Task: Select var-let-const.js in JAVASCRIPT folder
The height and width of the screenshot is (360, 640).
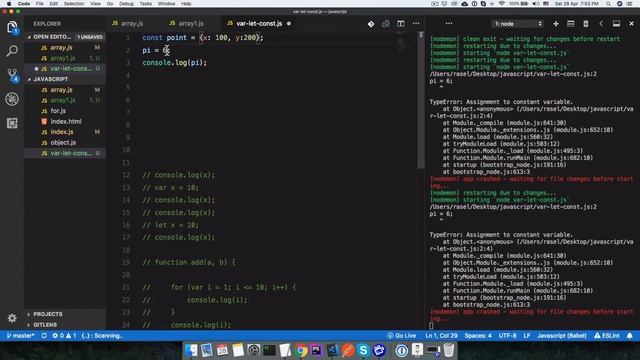Action: [65, 153]
